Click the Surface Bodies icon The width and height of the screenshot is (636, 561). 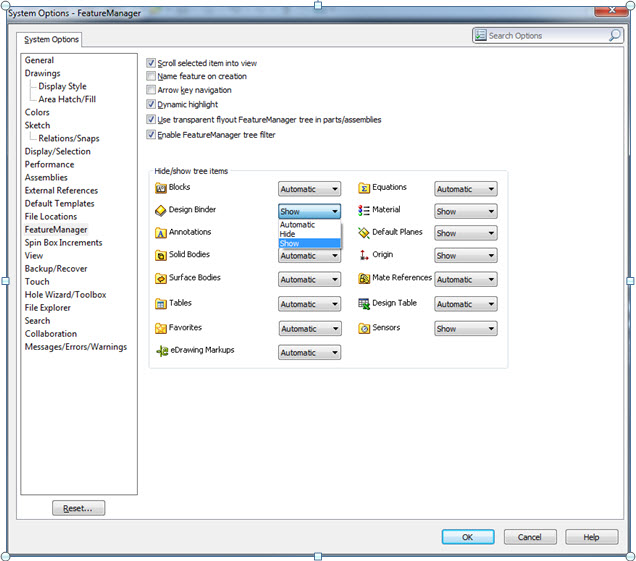click(x=161, y=278)
